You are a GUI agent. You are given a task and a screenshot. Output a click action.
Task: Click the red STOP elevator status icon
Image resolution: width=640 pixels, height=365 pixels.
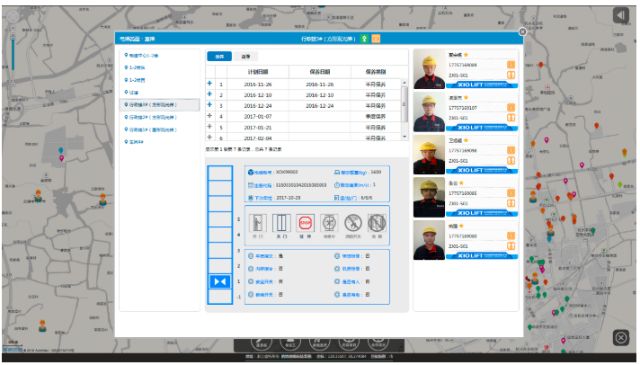pos(305,223)
